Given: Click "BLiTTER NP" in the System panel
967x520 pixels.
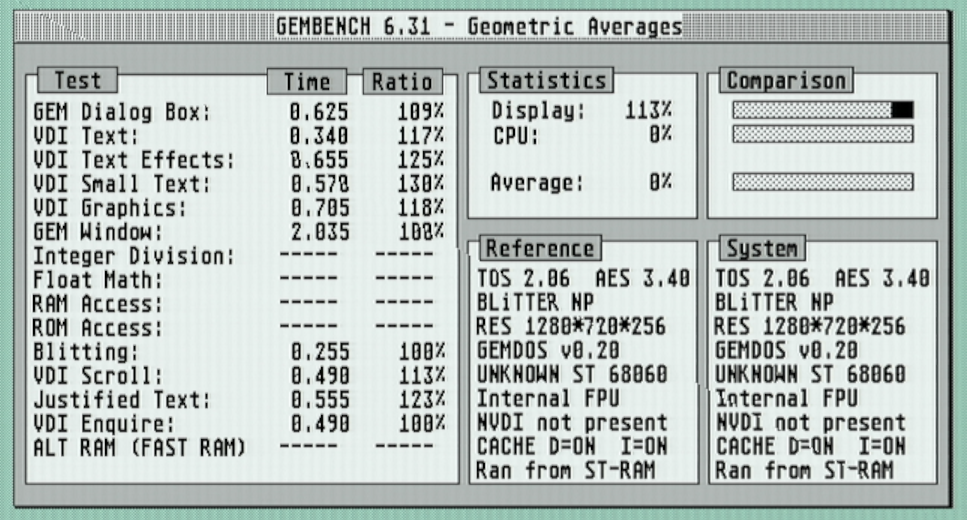Looking at the screenshot, I should [x=774, y=303].
